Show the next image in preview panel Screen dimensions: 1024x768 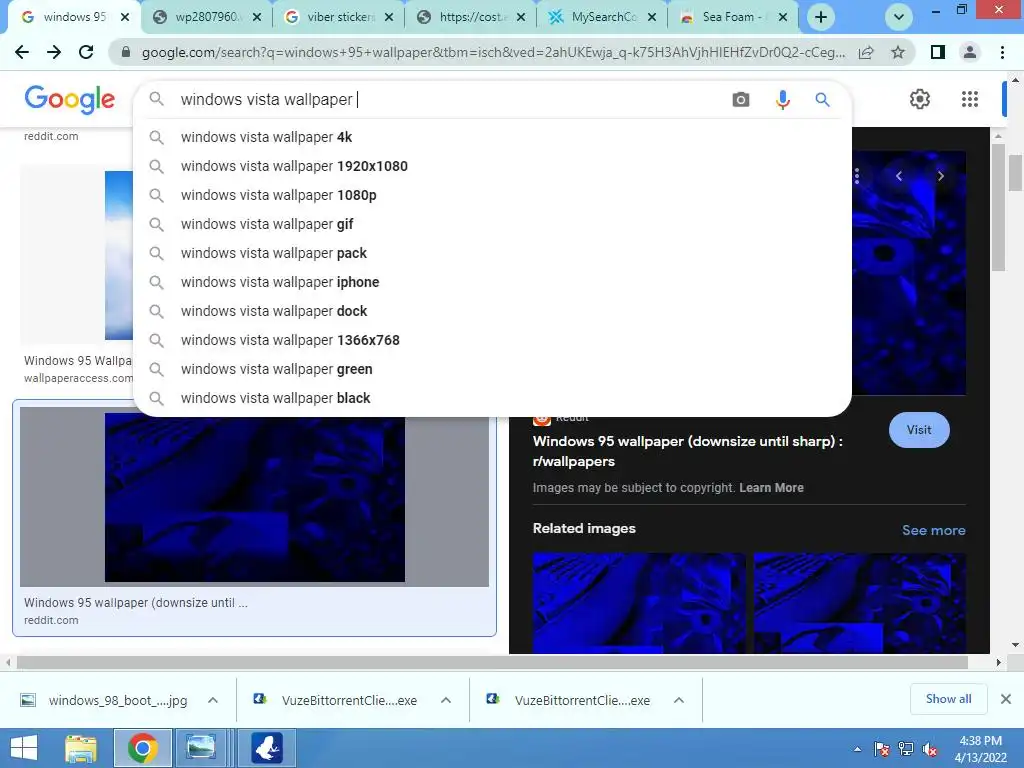point(940,176)
